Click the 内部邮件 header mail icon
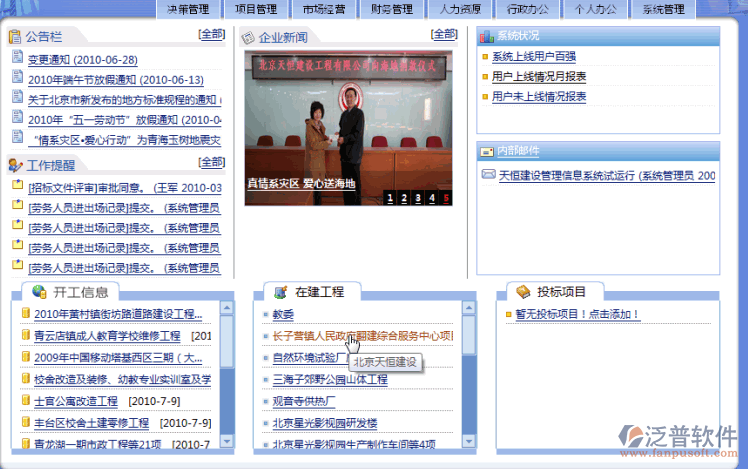The height and width of the screenshot is (469, 748). point(487,152)
